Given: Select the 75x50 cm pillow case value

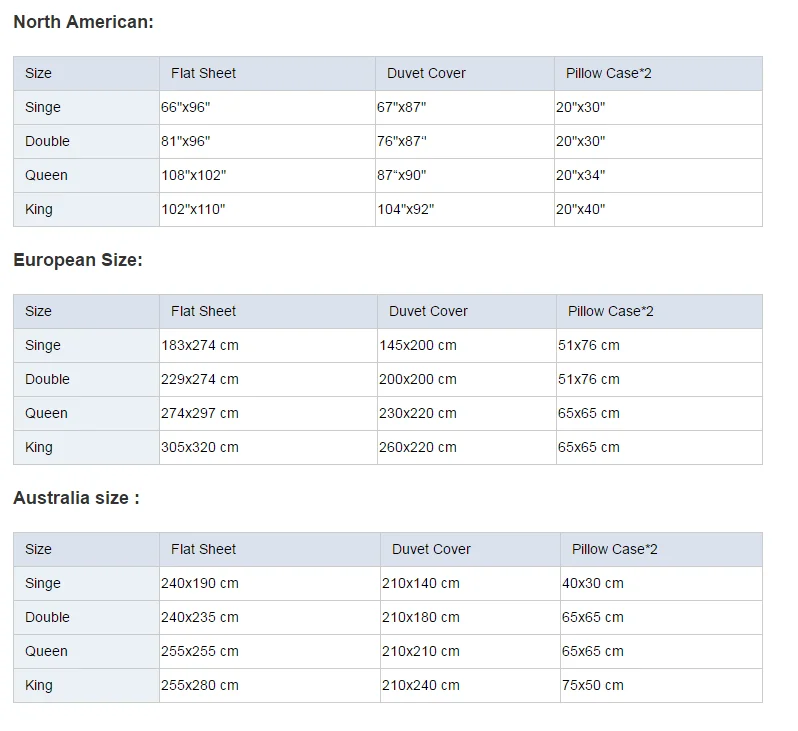Looking at the screenshot, I should pos(592,685).
